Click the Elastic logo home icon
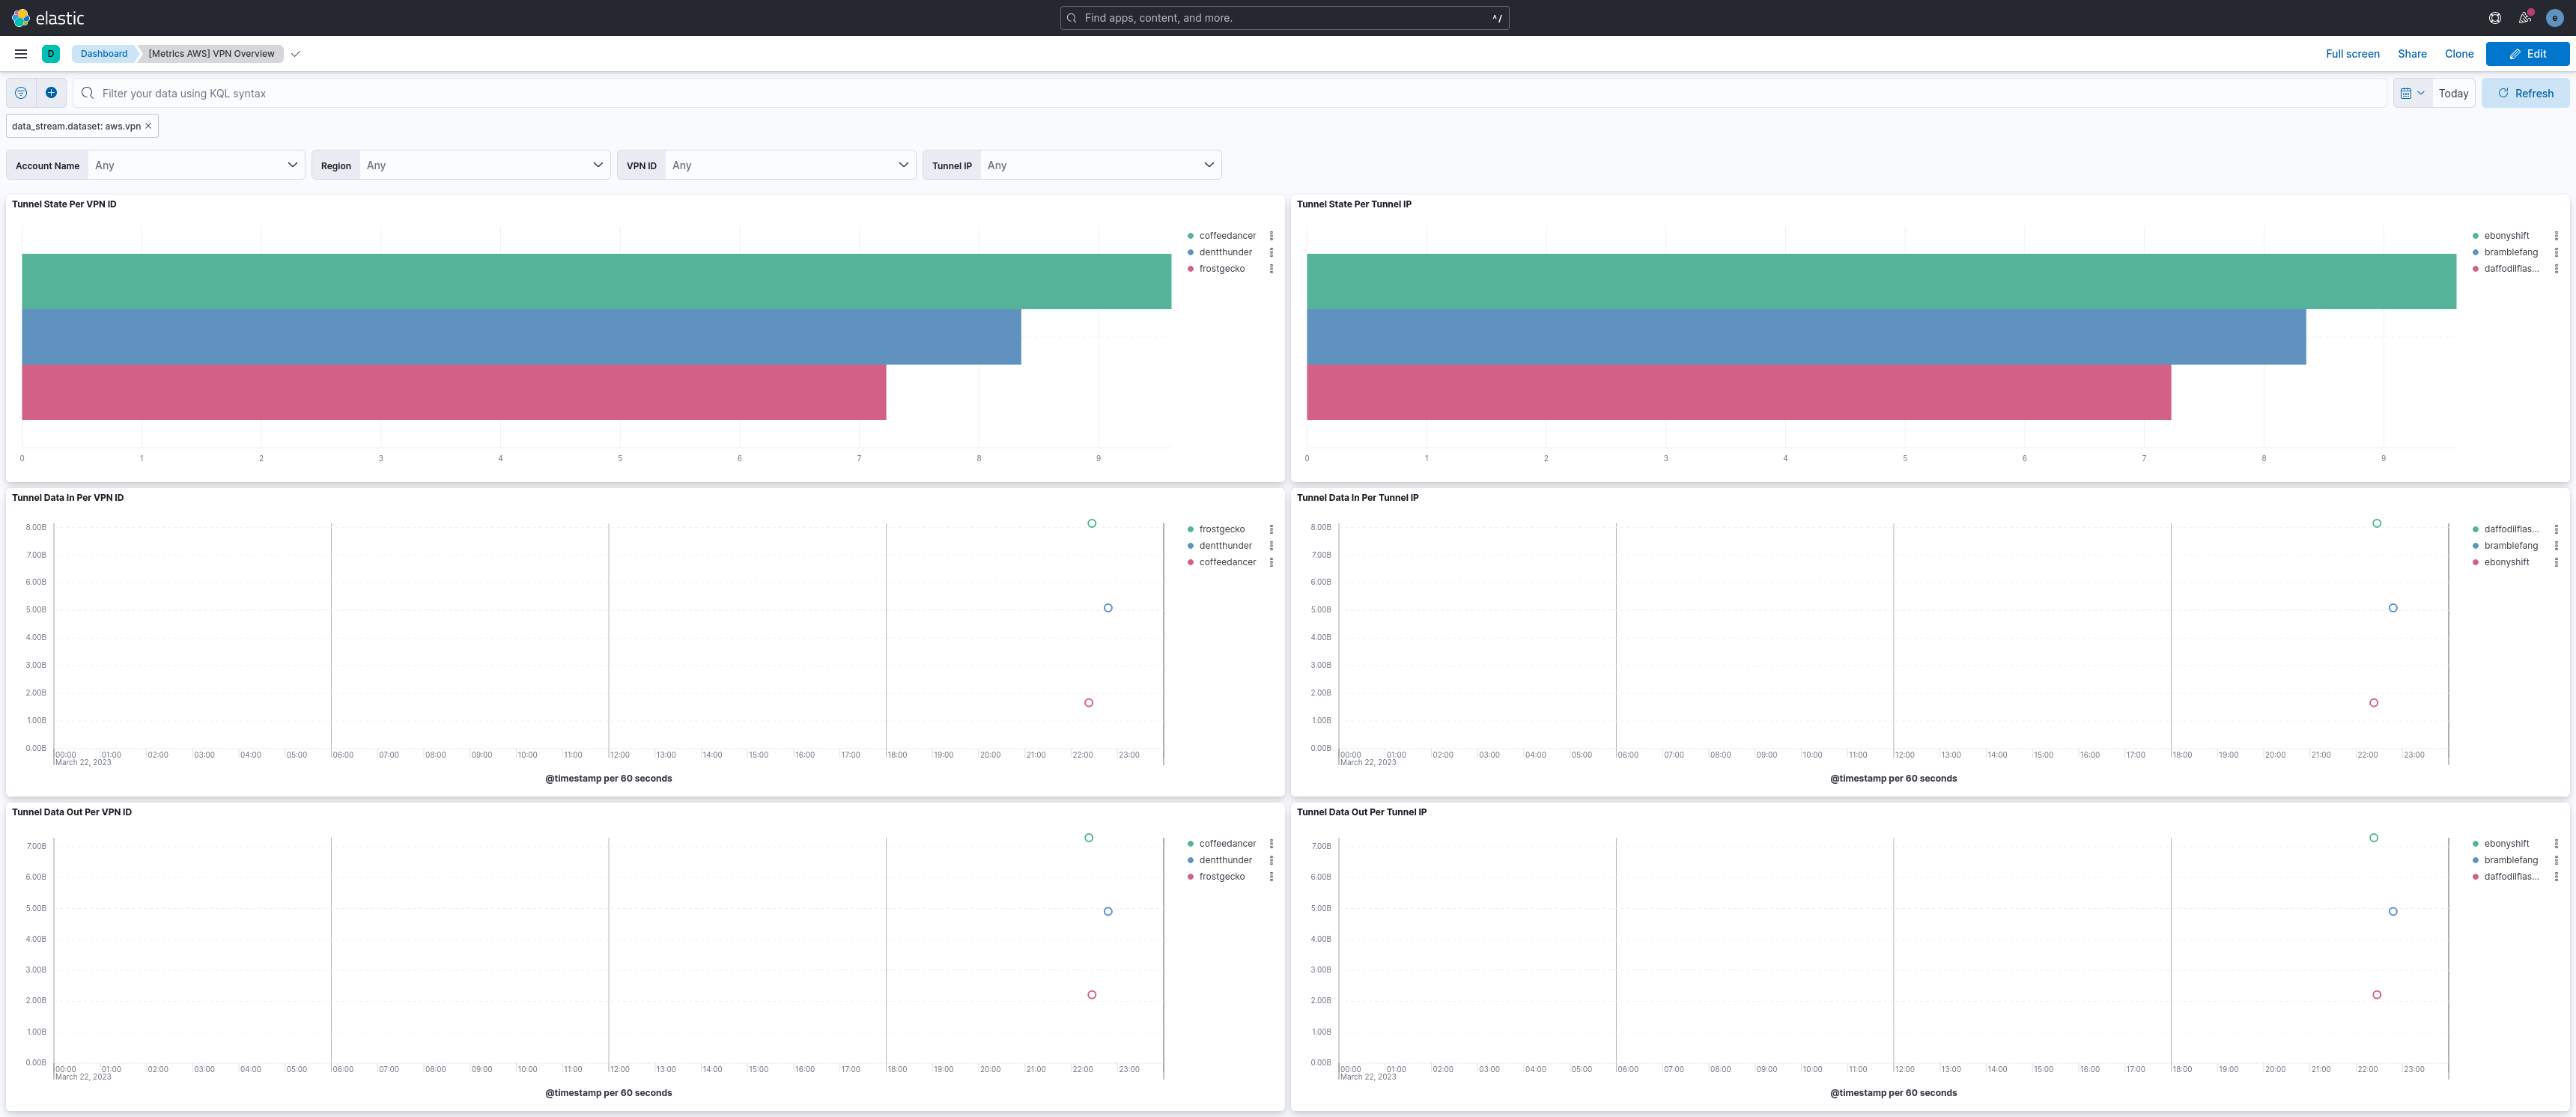Image resolution: width=2576 pixels, height=1117 pixels. (x=21, y=18)
